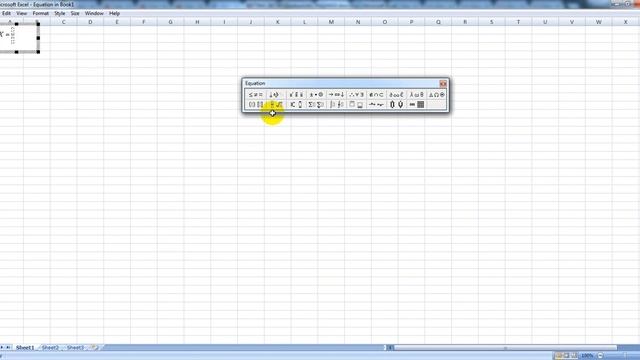Viewport: 640px width, 360px height.
Task: Open the embellishments palette
Action: pyautogui.click(x=296, y=95)
